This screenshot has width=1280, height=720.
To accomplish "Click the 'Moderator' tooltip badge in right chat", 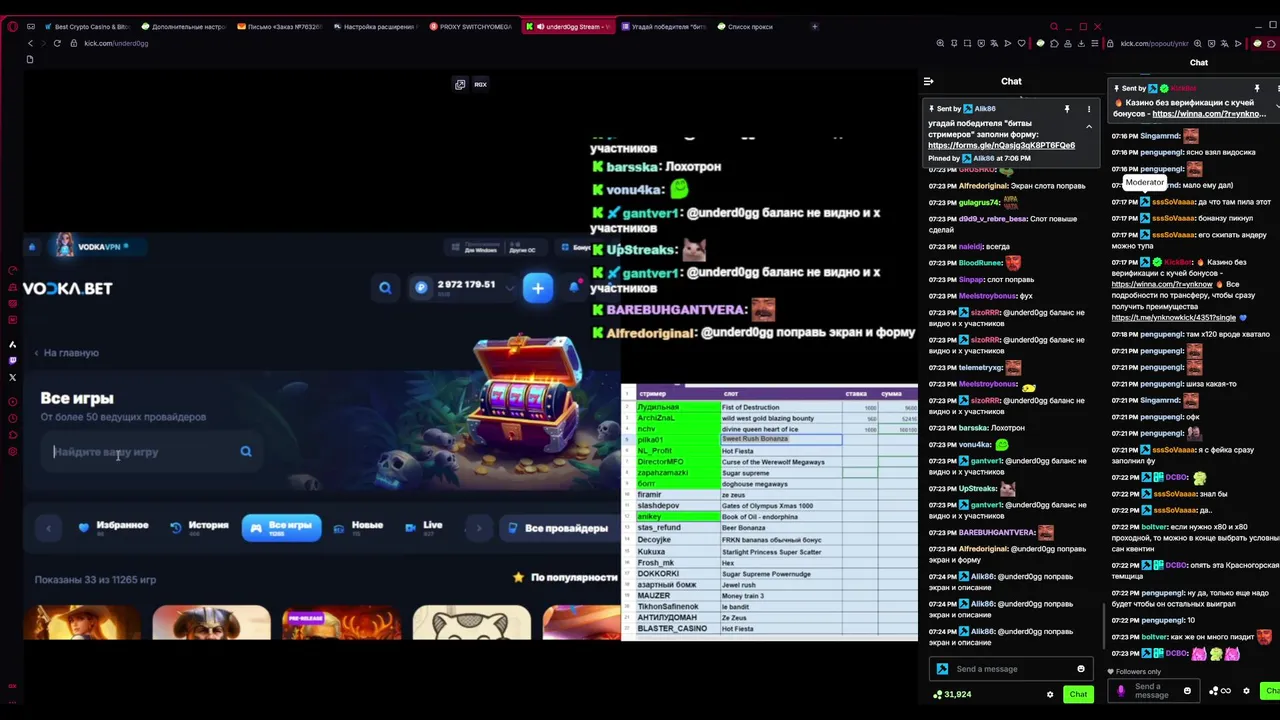I will point(1144,182).
